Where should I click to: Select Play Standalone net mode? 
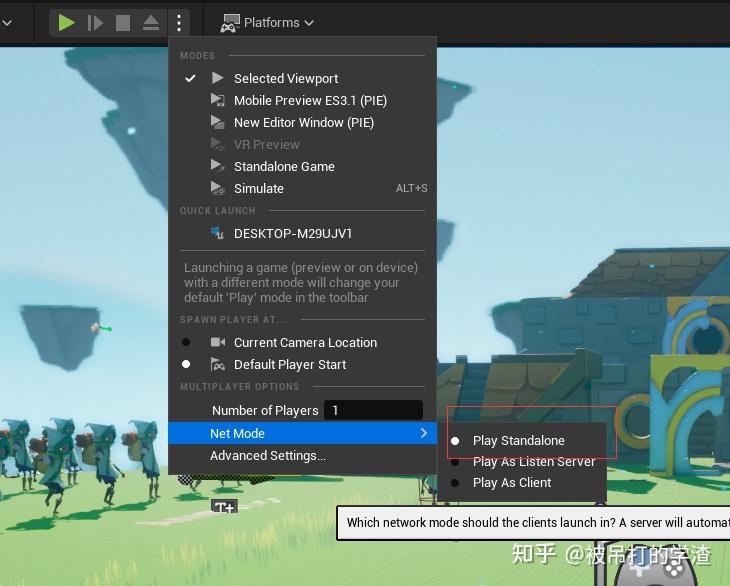pos(522,440)
